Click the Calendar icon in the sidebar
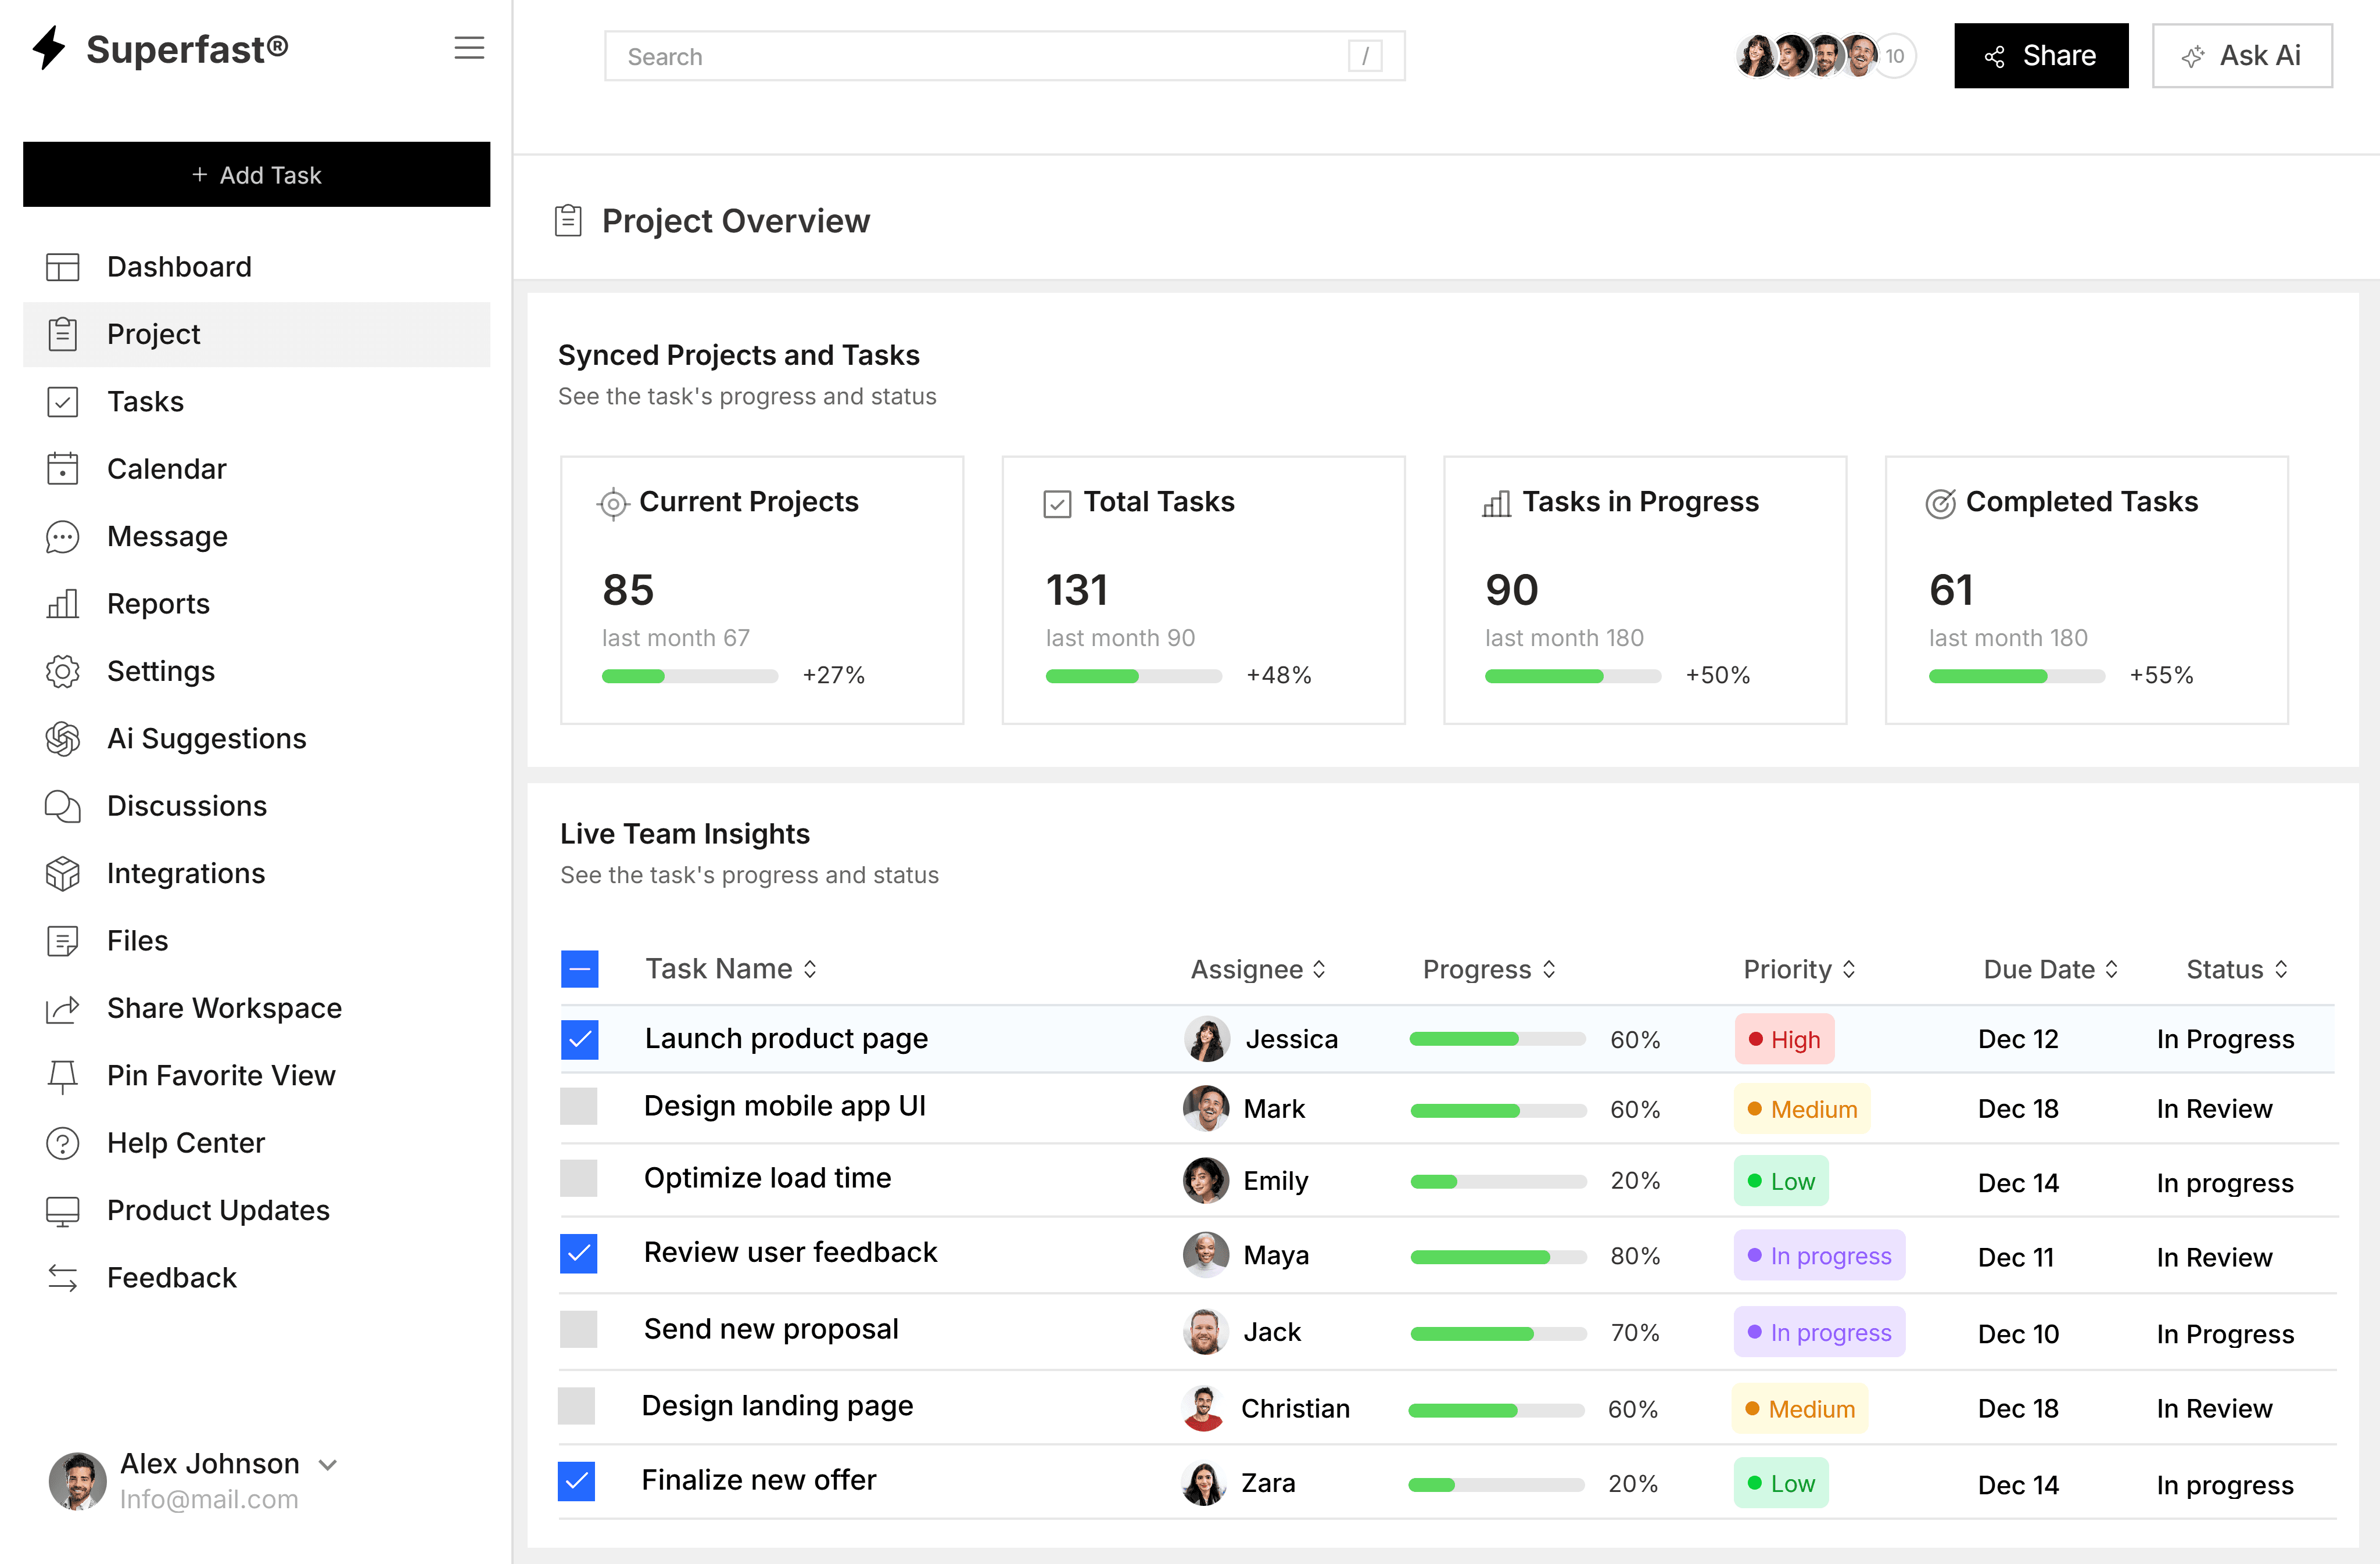 tap(62, 469)
